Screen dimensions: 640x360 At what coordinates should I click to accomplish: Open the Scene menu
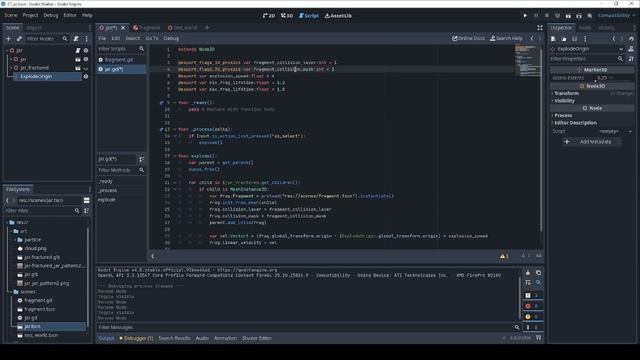[11, 15]
